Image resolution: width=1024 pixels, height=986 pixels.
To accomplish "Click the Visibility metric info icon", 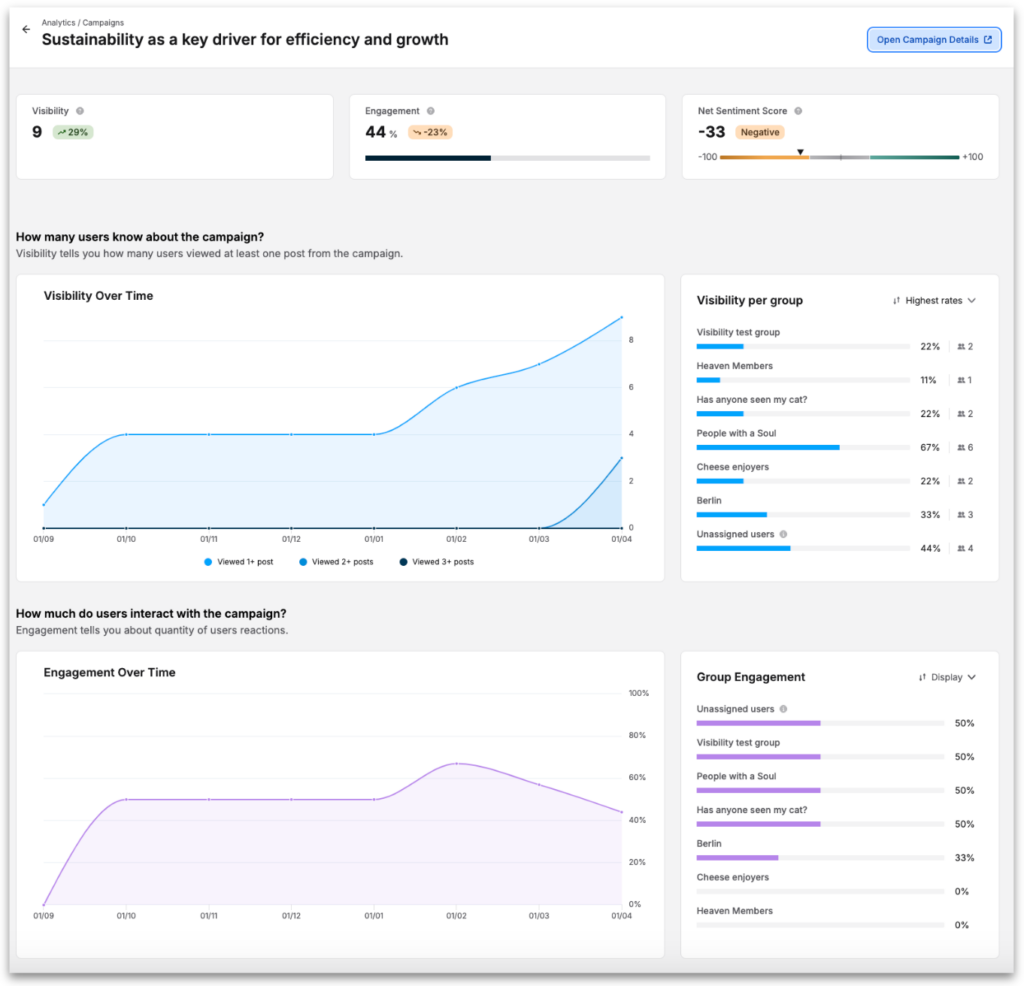I will pyautogui.click(x=80, y=110).
